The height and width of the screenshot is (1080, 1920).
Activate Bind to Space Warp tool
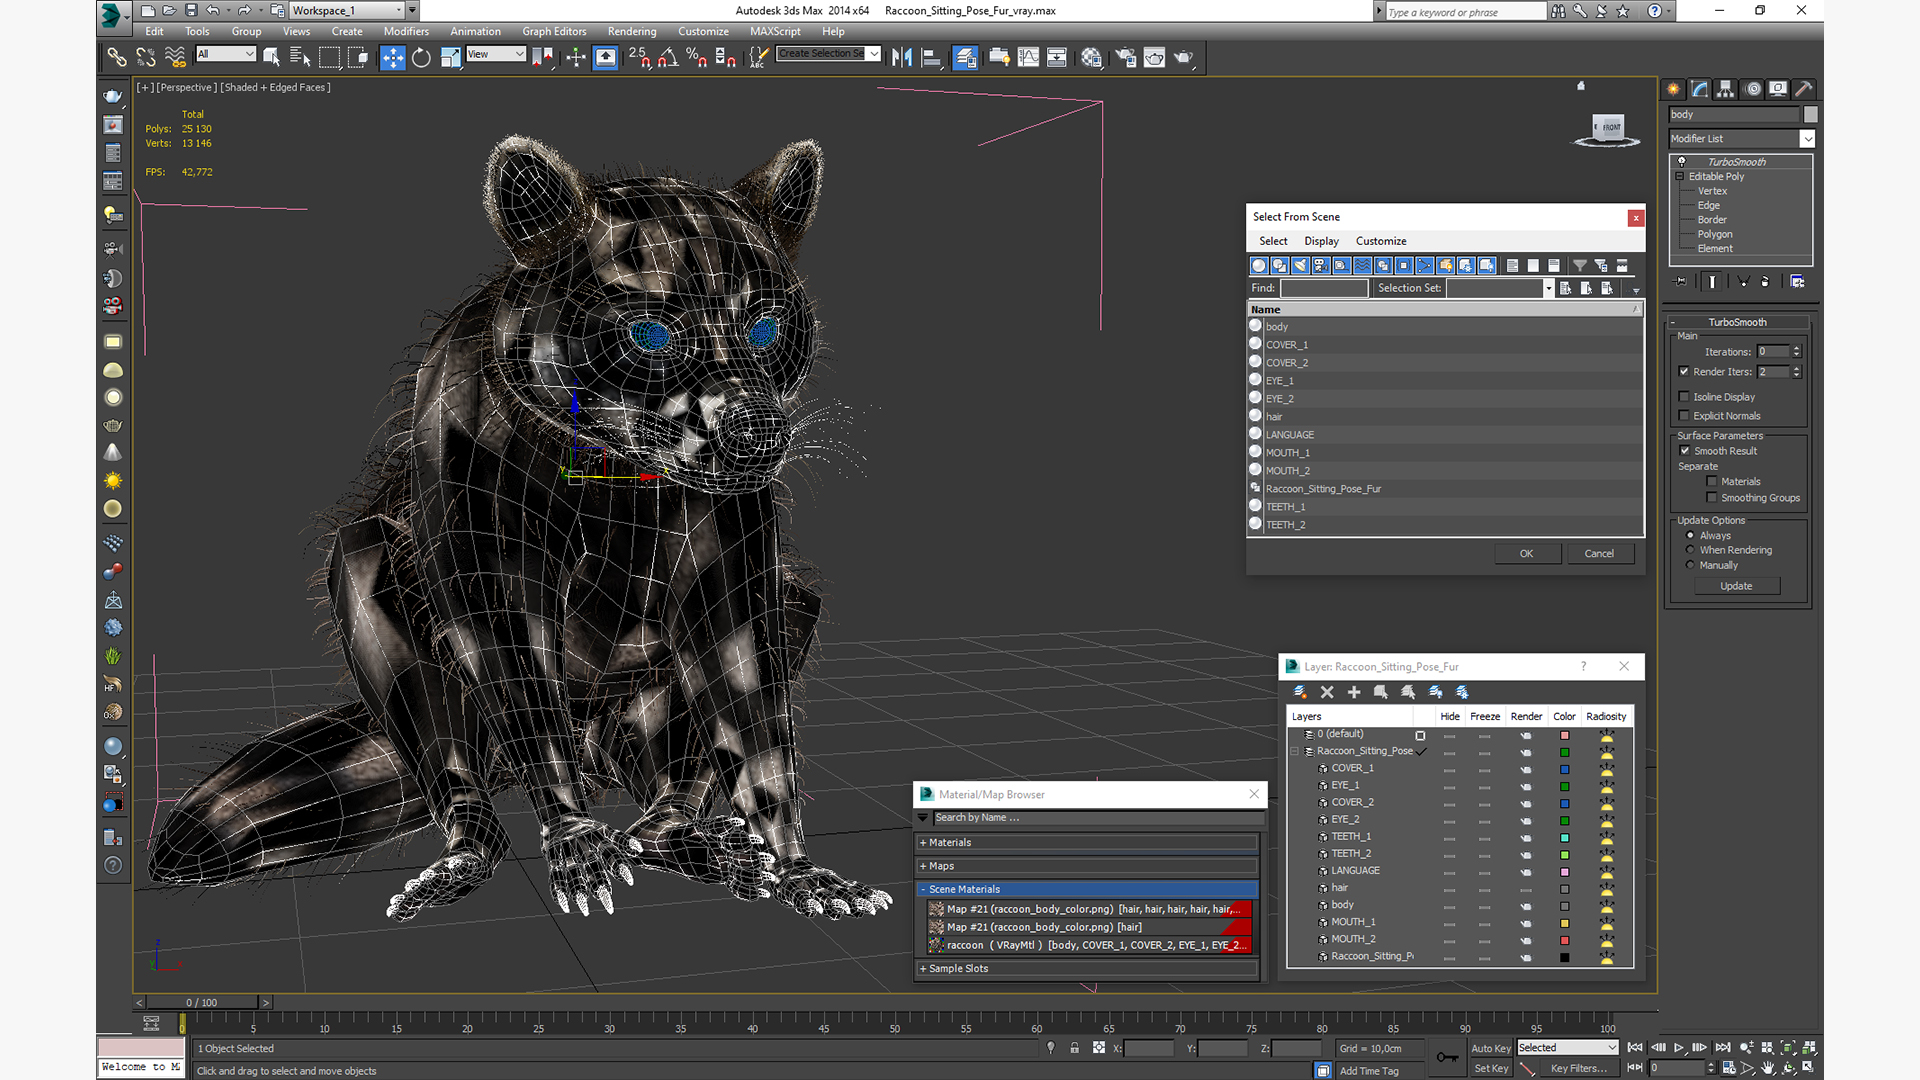pyautogui.click(x=175, y=57)
